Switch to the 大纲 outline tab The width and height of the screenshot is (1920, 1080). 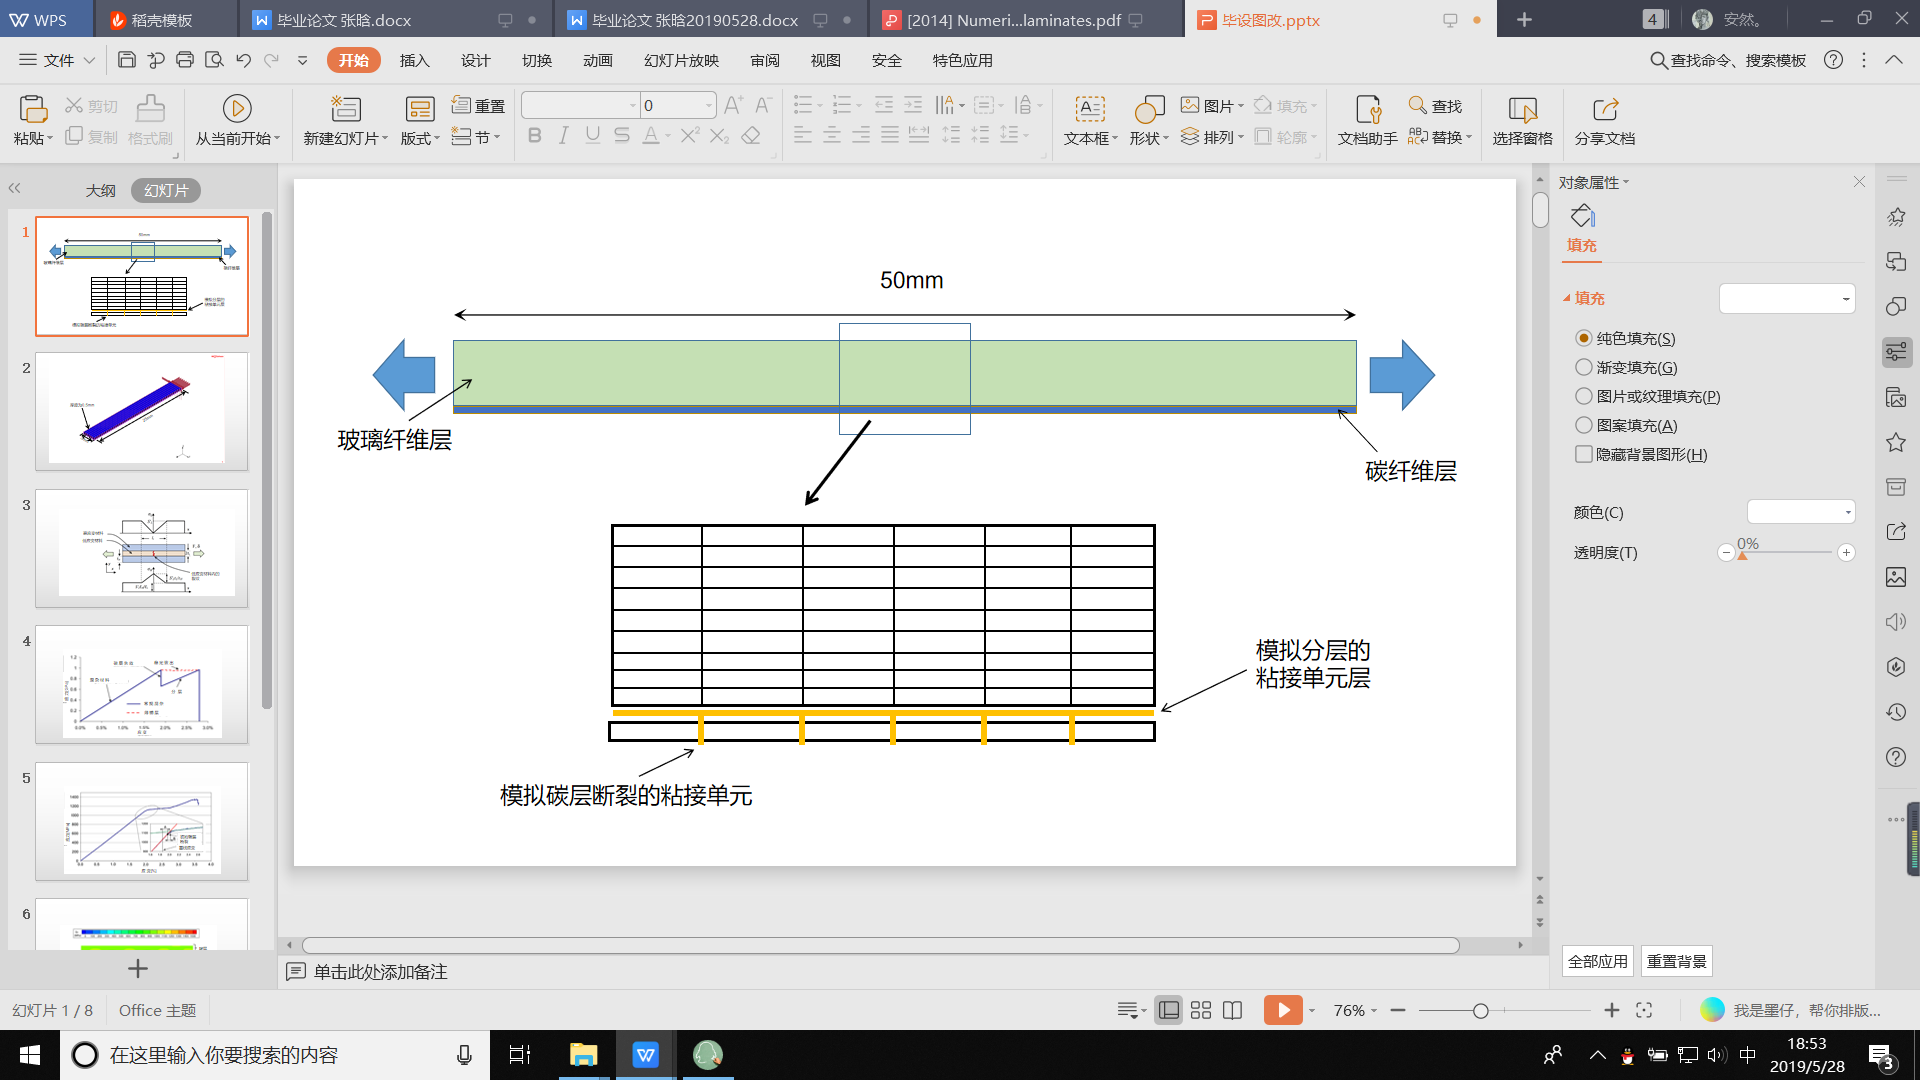click(x=100, y=190)
